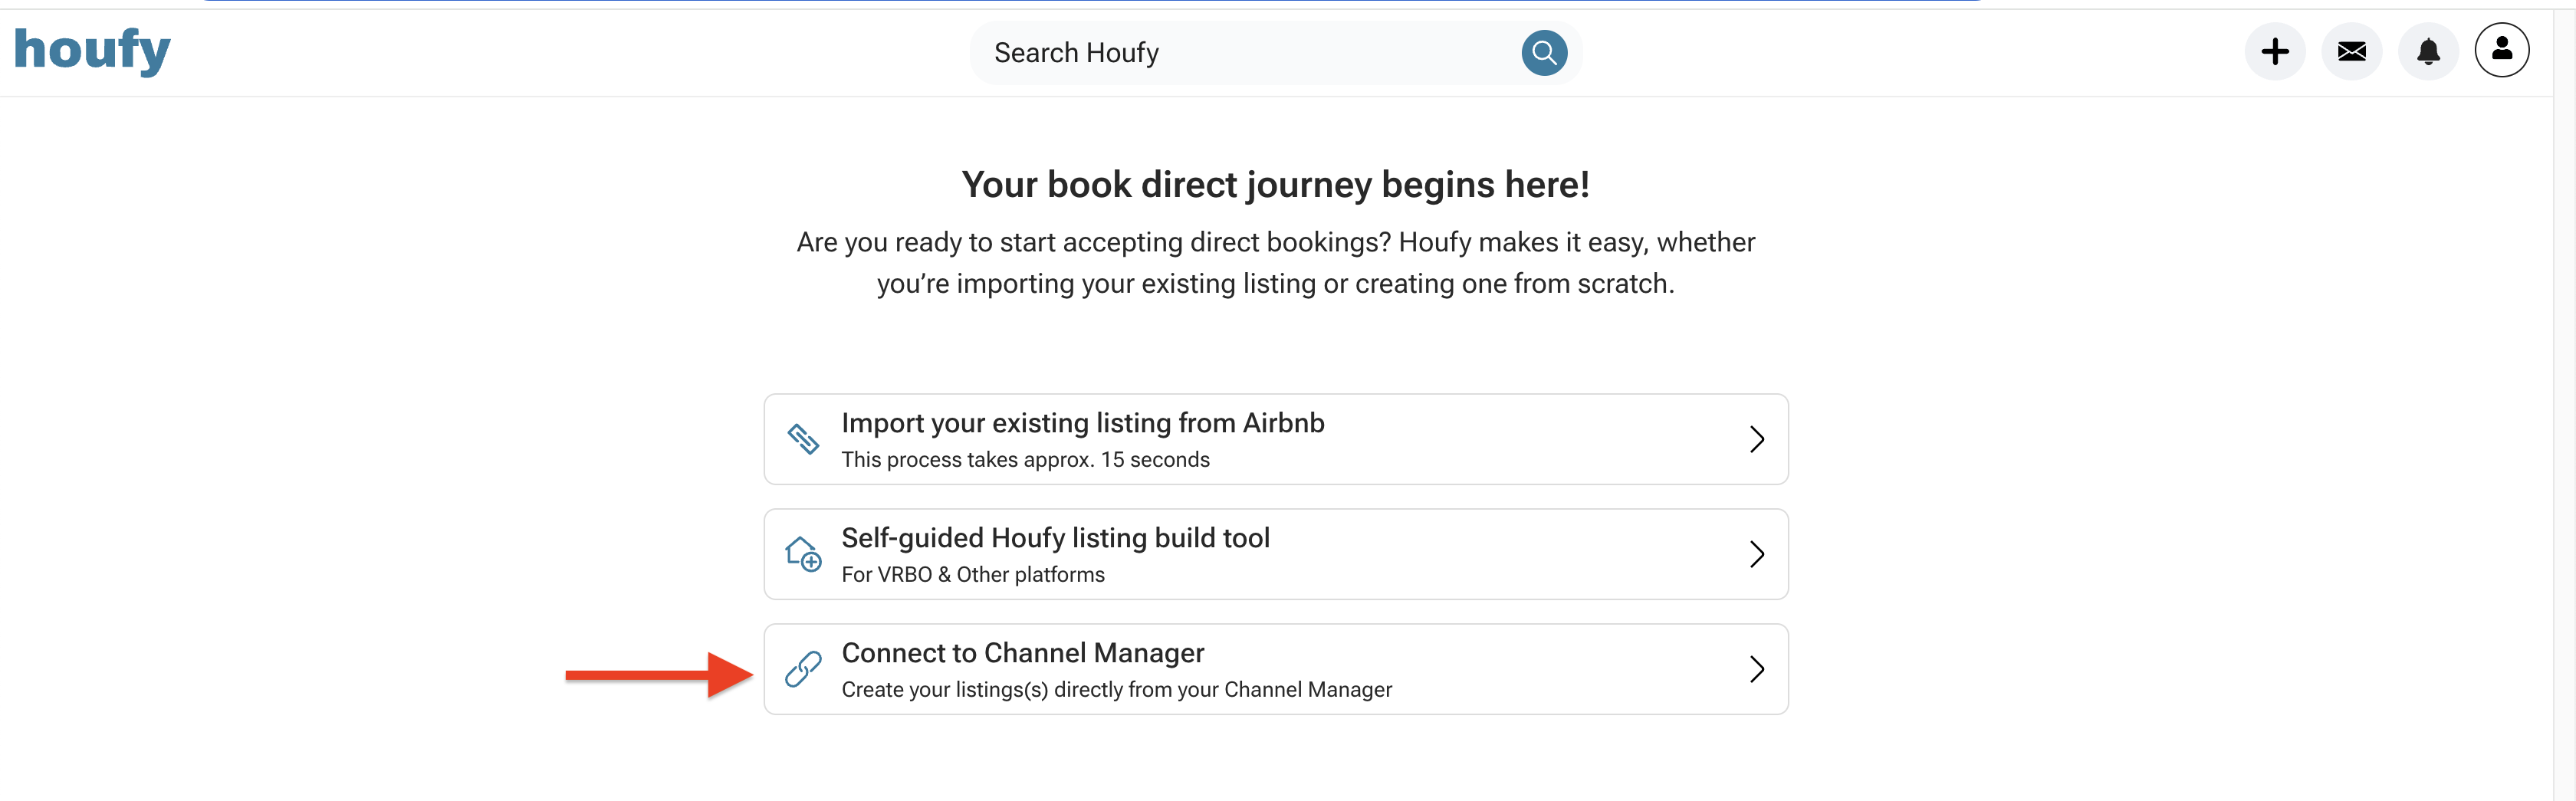Viewport: 2576px width, 801px height.
Task: Expand the Airbnb import option chevron
Action: [x=1756, y=439]
